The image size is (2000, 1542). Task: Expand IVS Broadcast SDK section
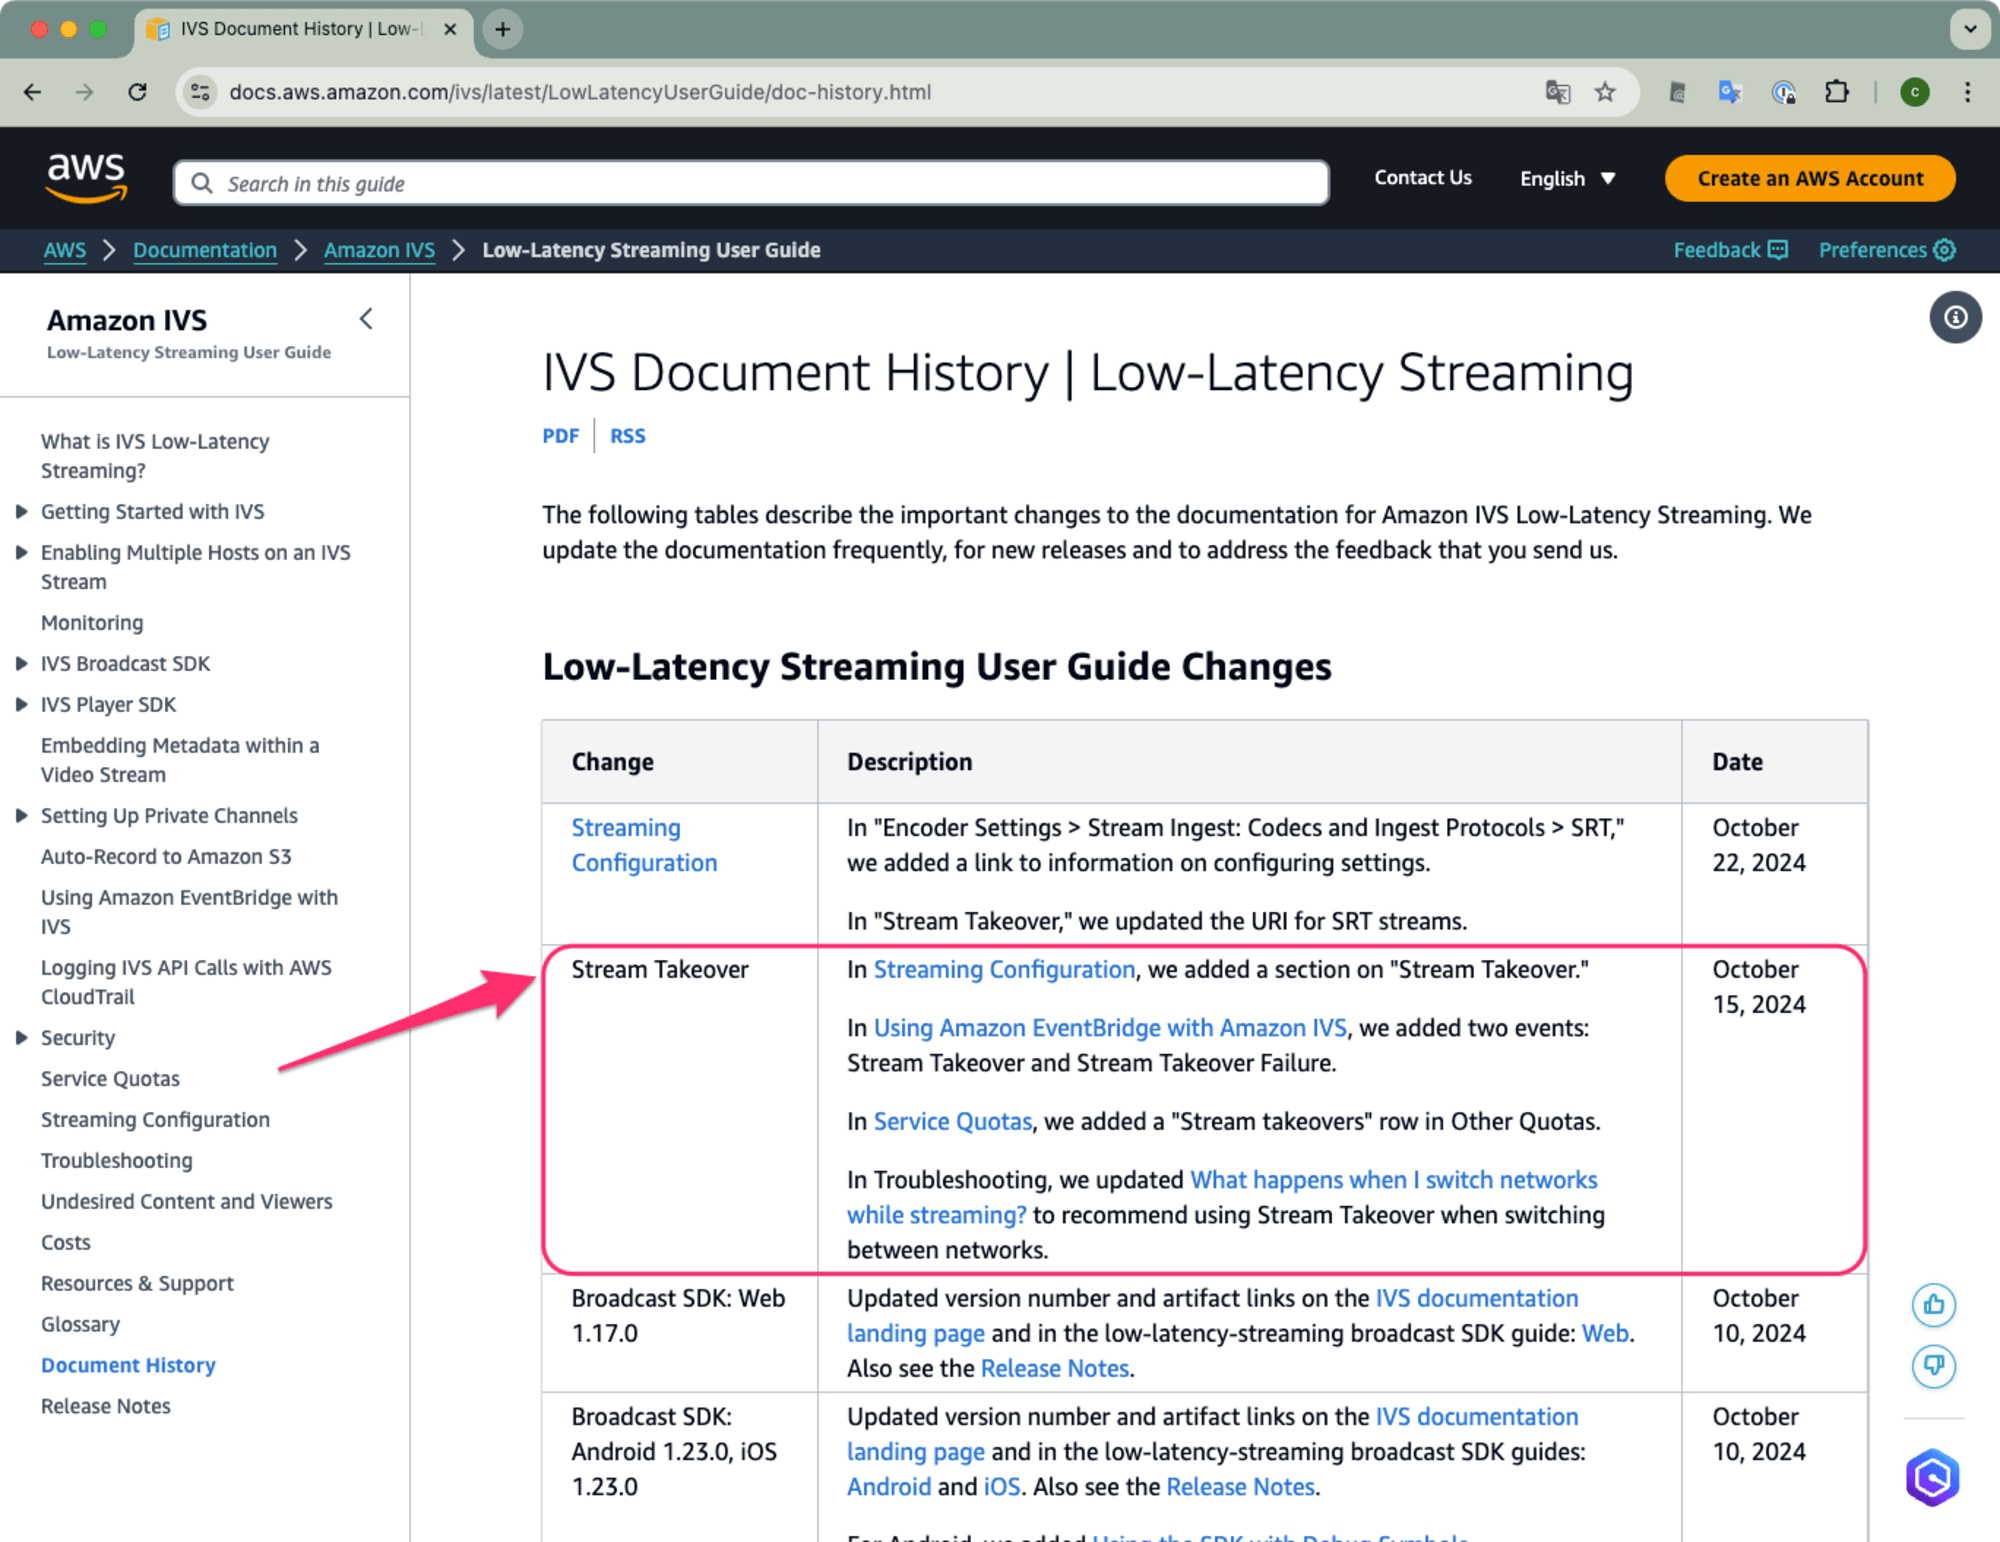click(21, 664)
